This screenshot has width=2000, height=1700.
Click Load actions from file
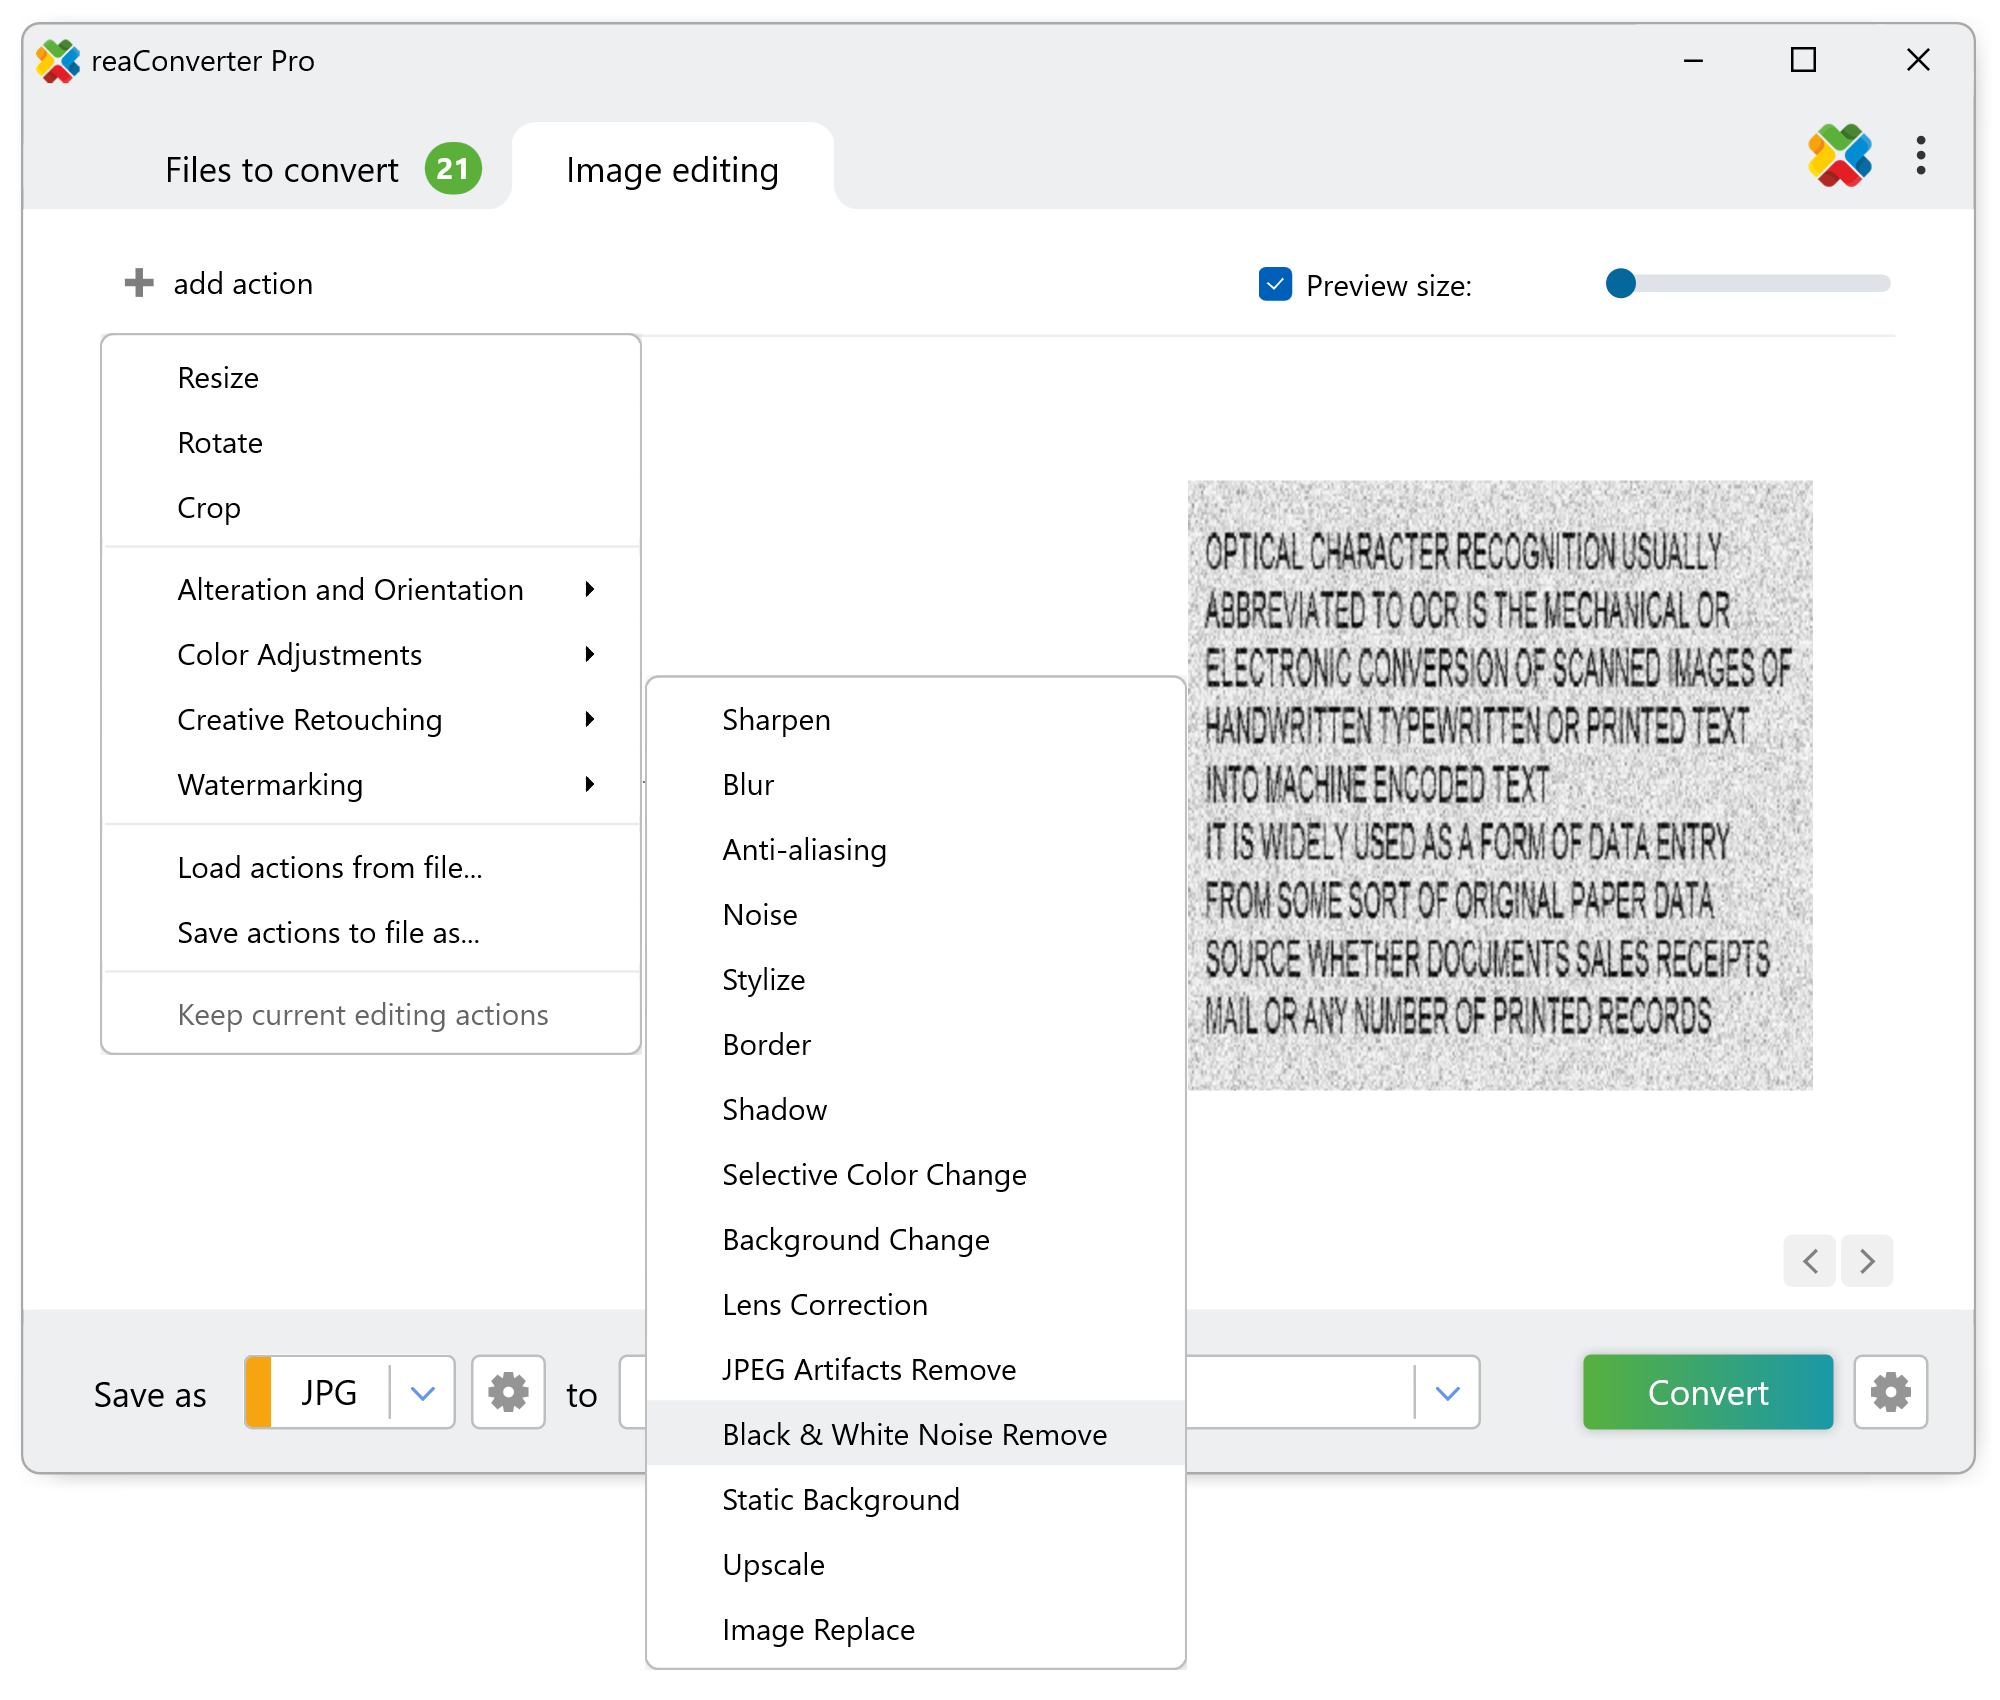329,867
